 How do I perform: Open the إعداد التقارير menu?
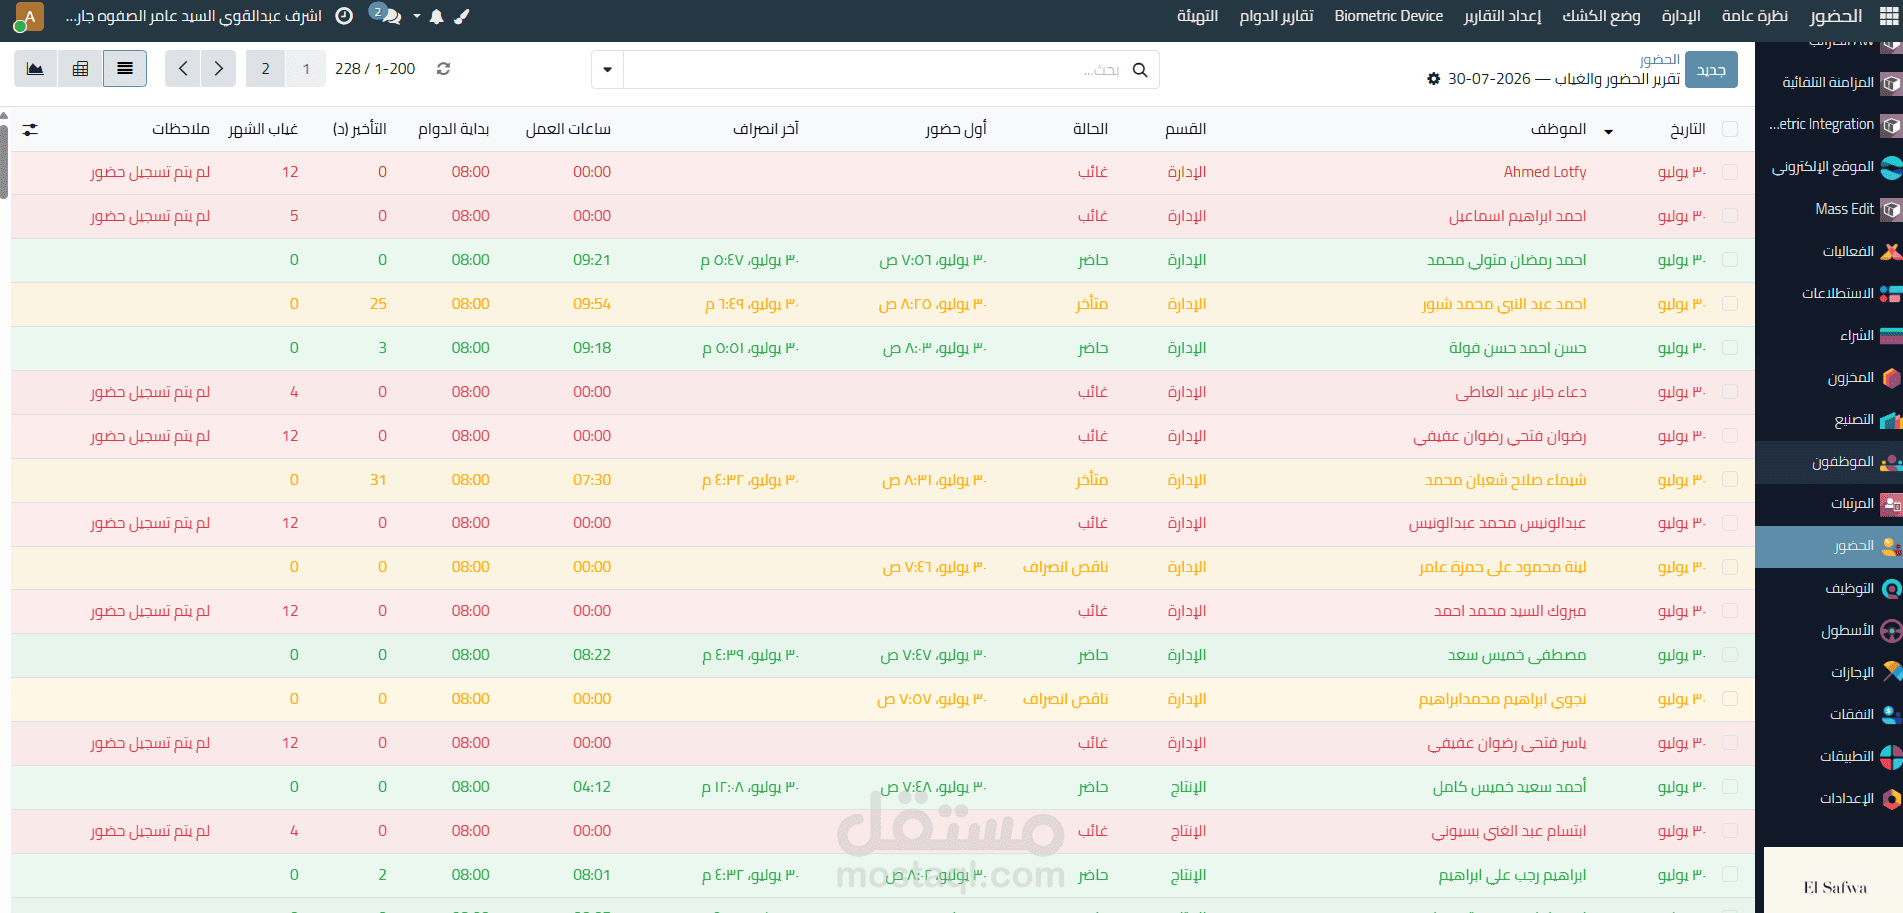[1502, 16]
